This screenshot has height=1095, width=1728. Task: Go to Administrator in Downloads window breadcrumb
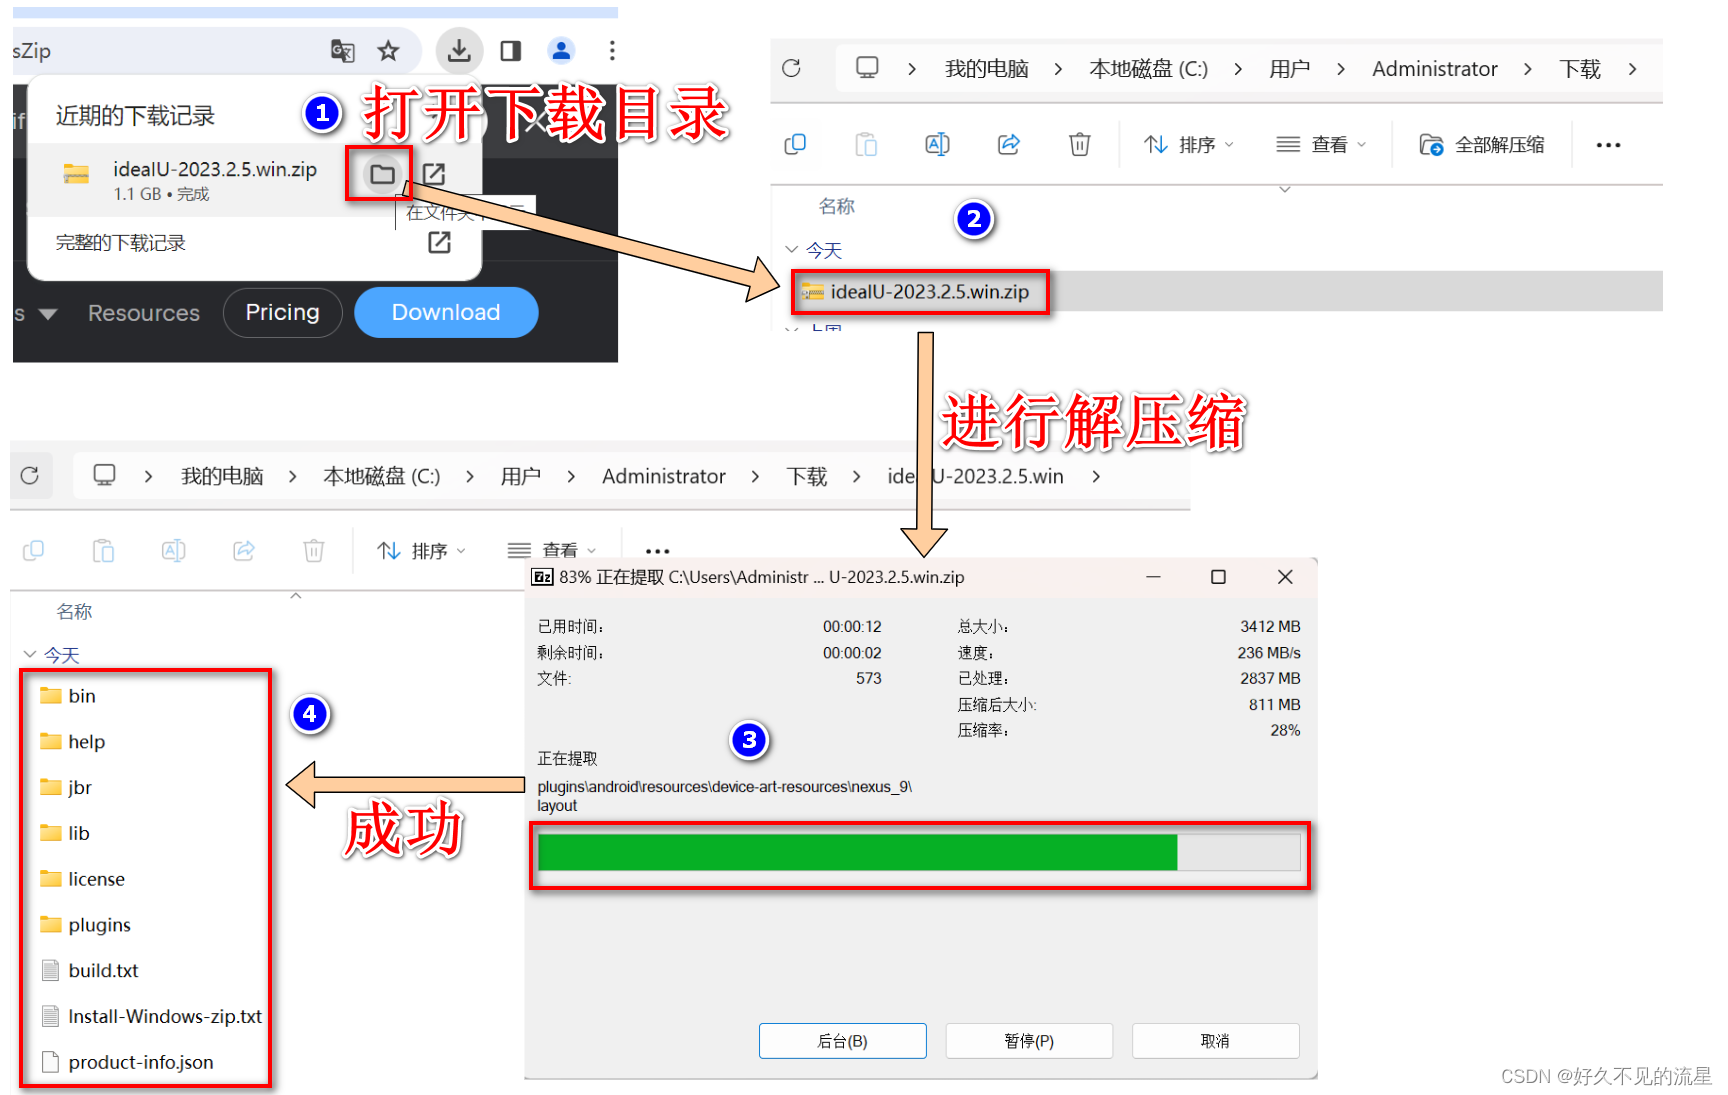tap(1434, 69)
